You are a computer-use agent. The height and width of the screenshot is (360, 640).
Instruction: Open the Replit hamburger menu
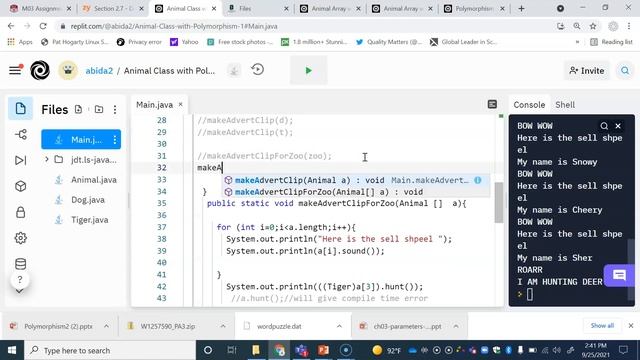(x=16, y=70)
